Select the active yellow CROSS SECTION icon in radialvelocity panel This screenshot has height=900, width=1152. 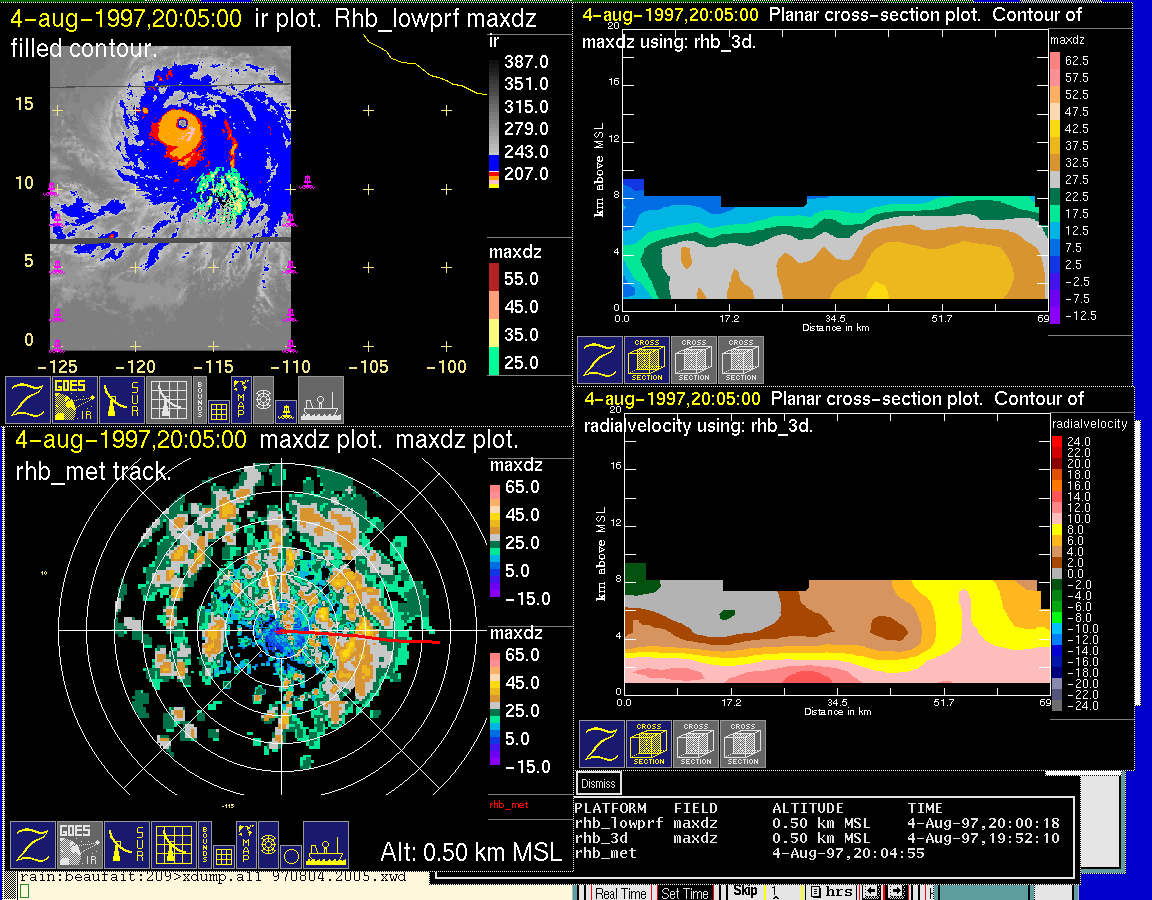point(649,744)
